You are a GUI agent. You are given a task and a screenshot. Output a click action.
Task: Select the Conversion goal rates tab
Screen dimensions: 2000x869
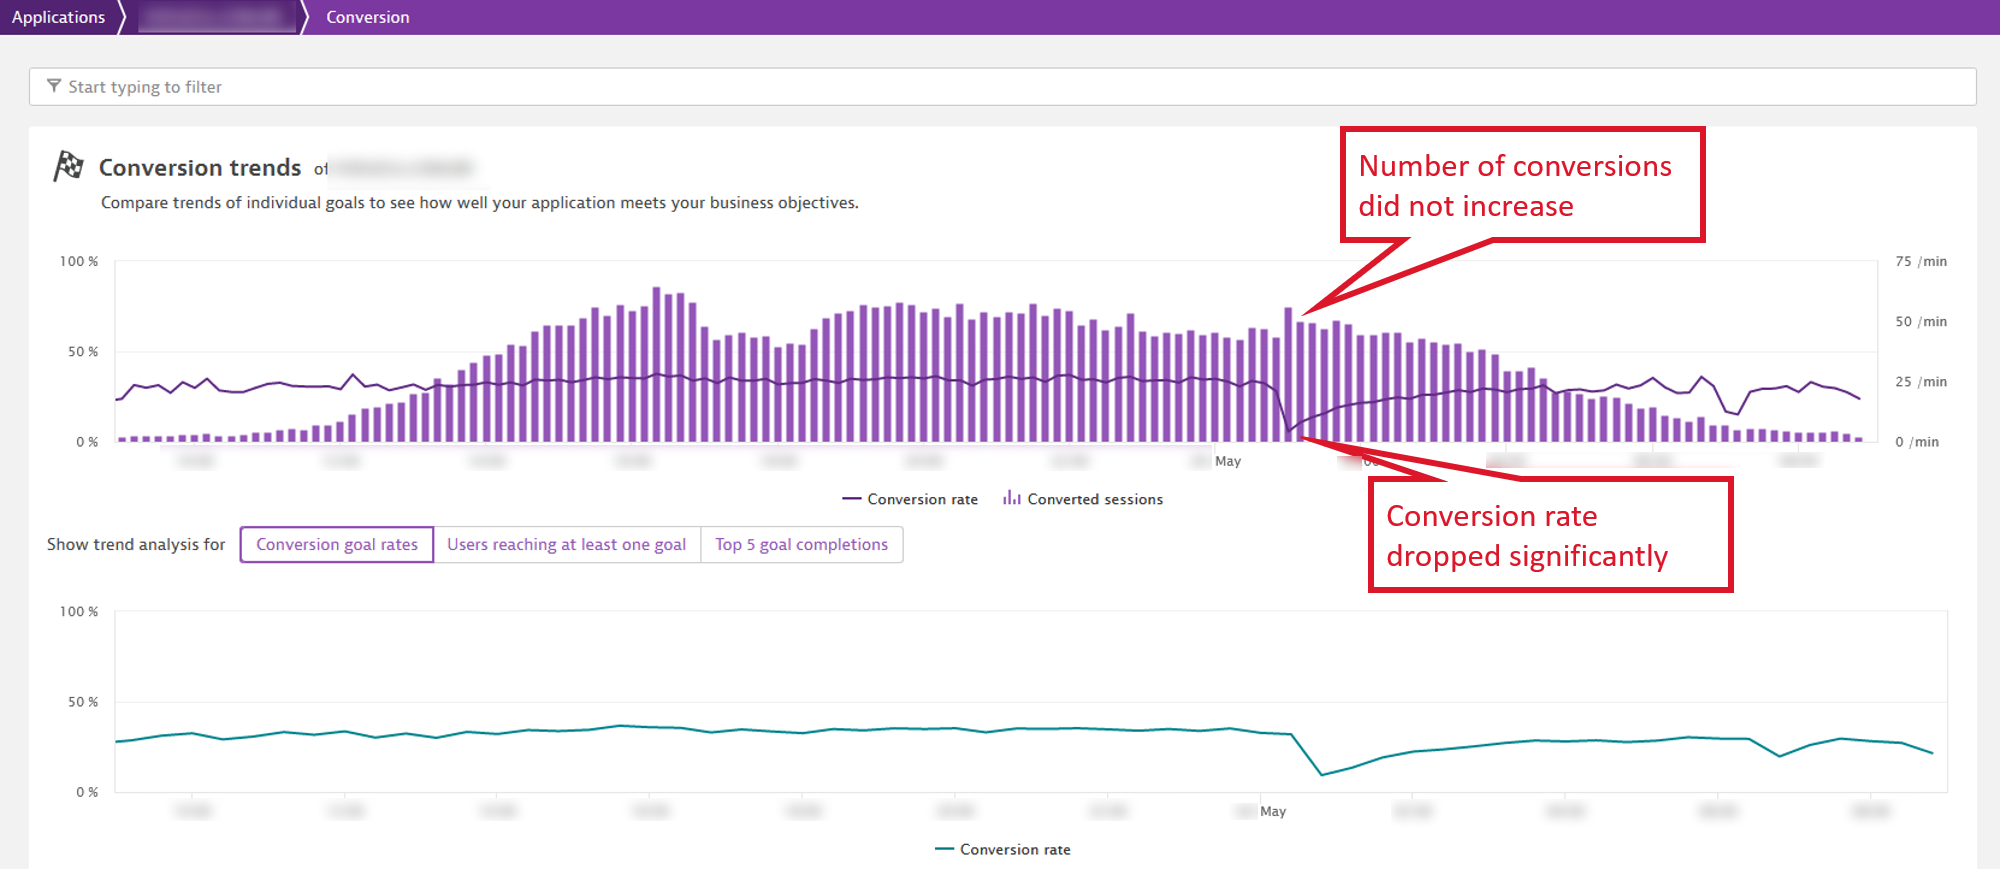tap(337, 545)
